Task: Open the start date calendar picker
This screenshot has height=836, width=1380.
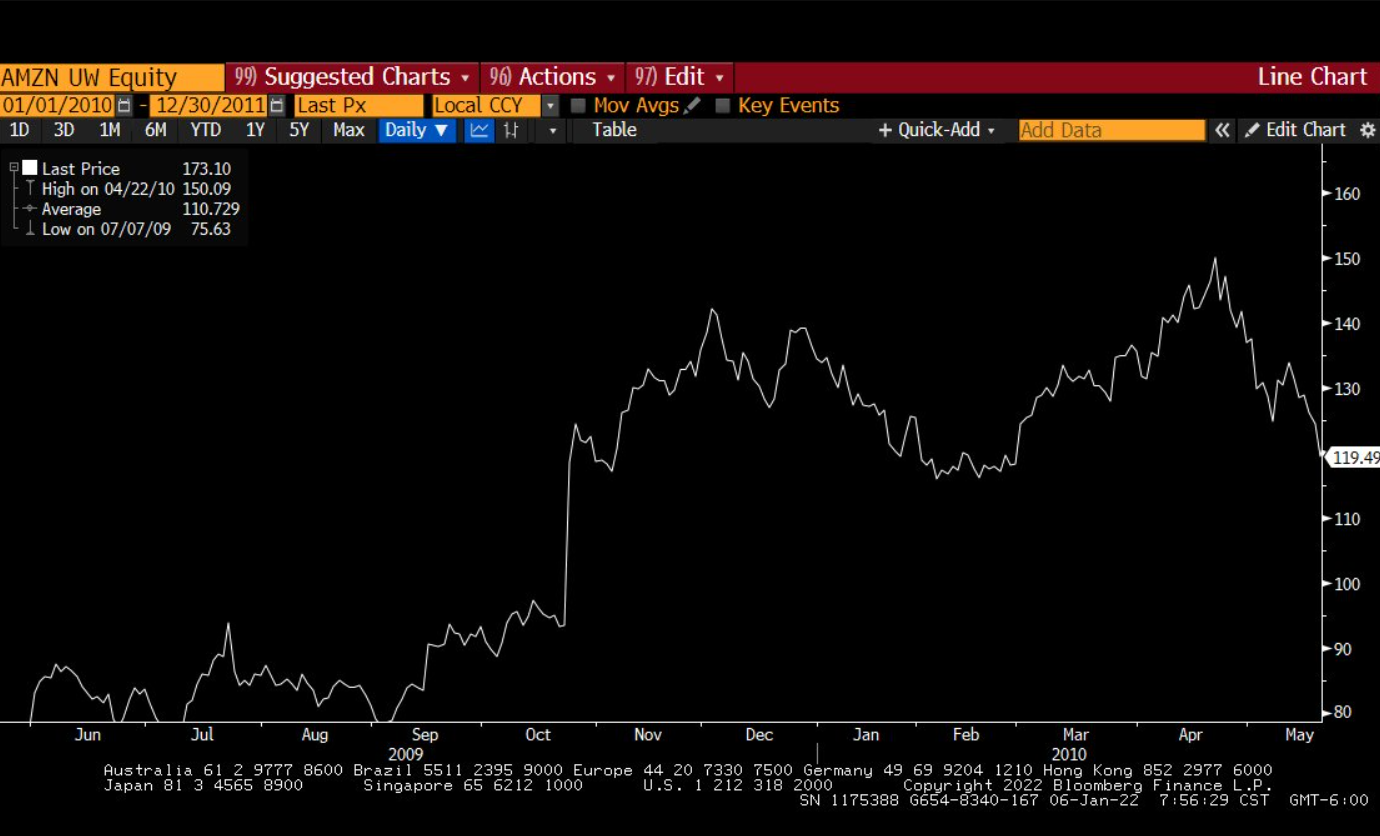Action: 124,106
